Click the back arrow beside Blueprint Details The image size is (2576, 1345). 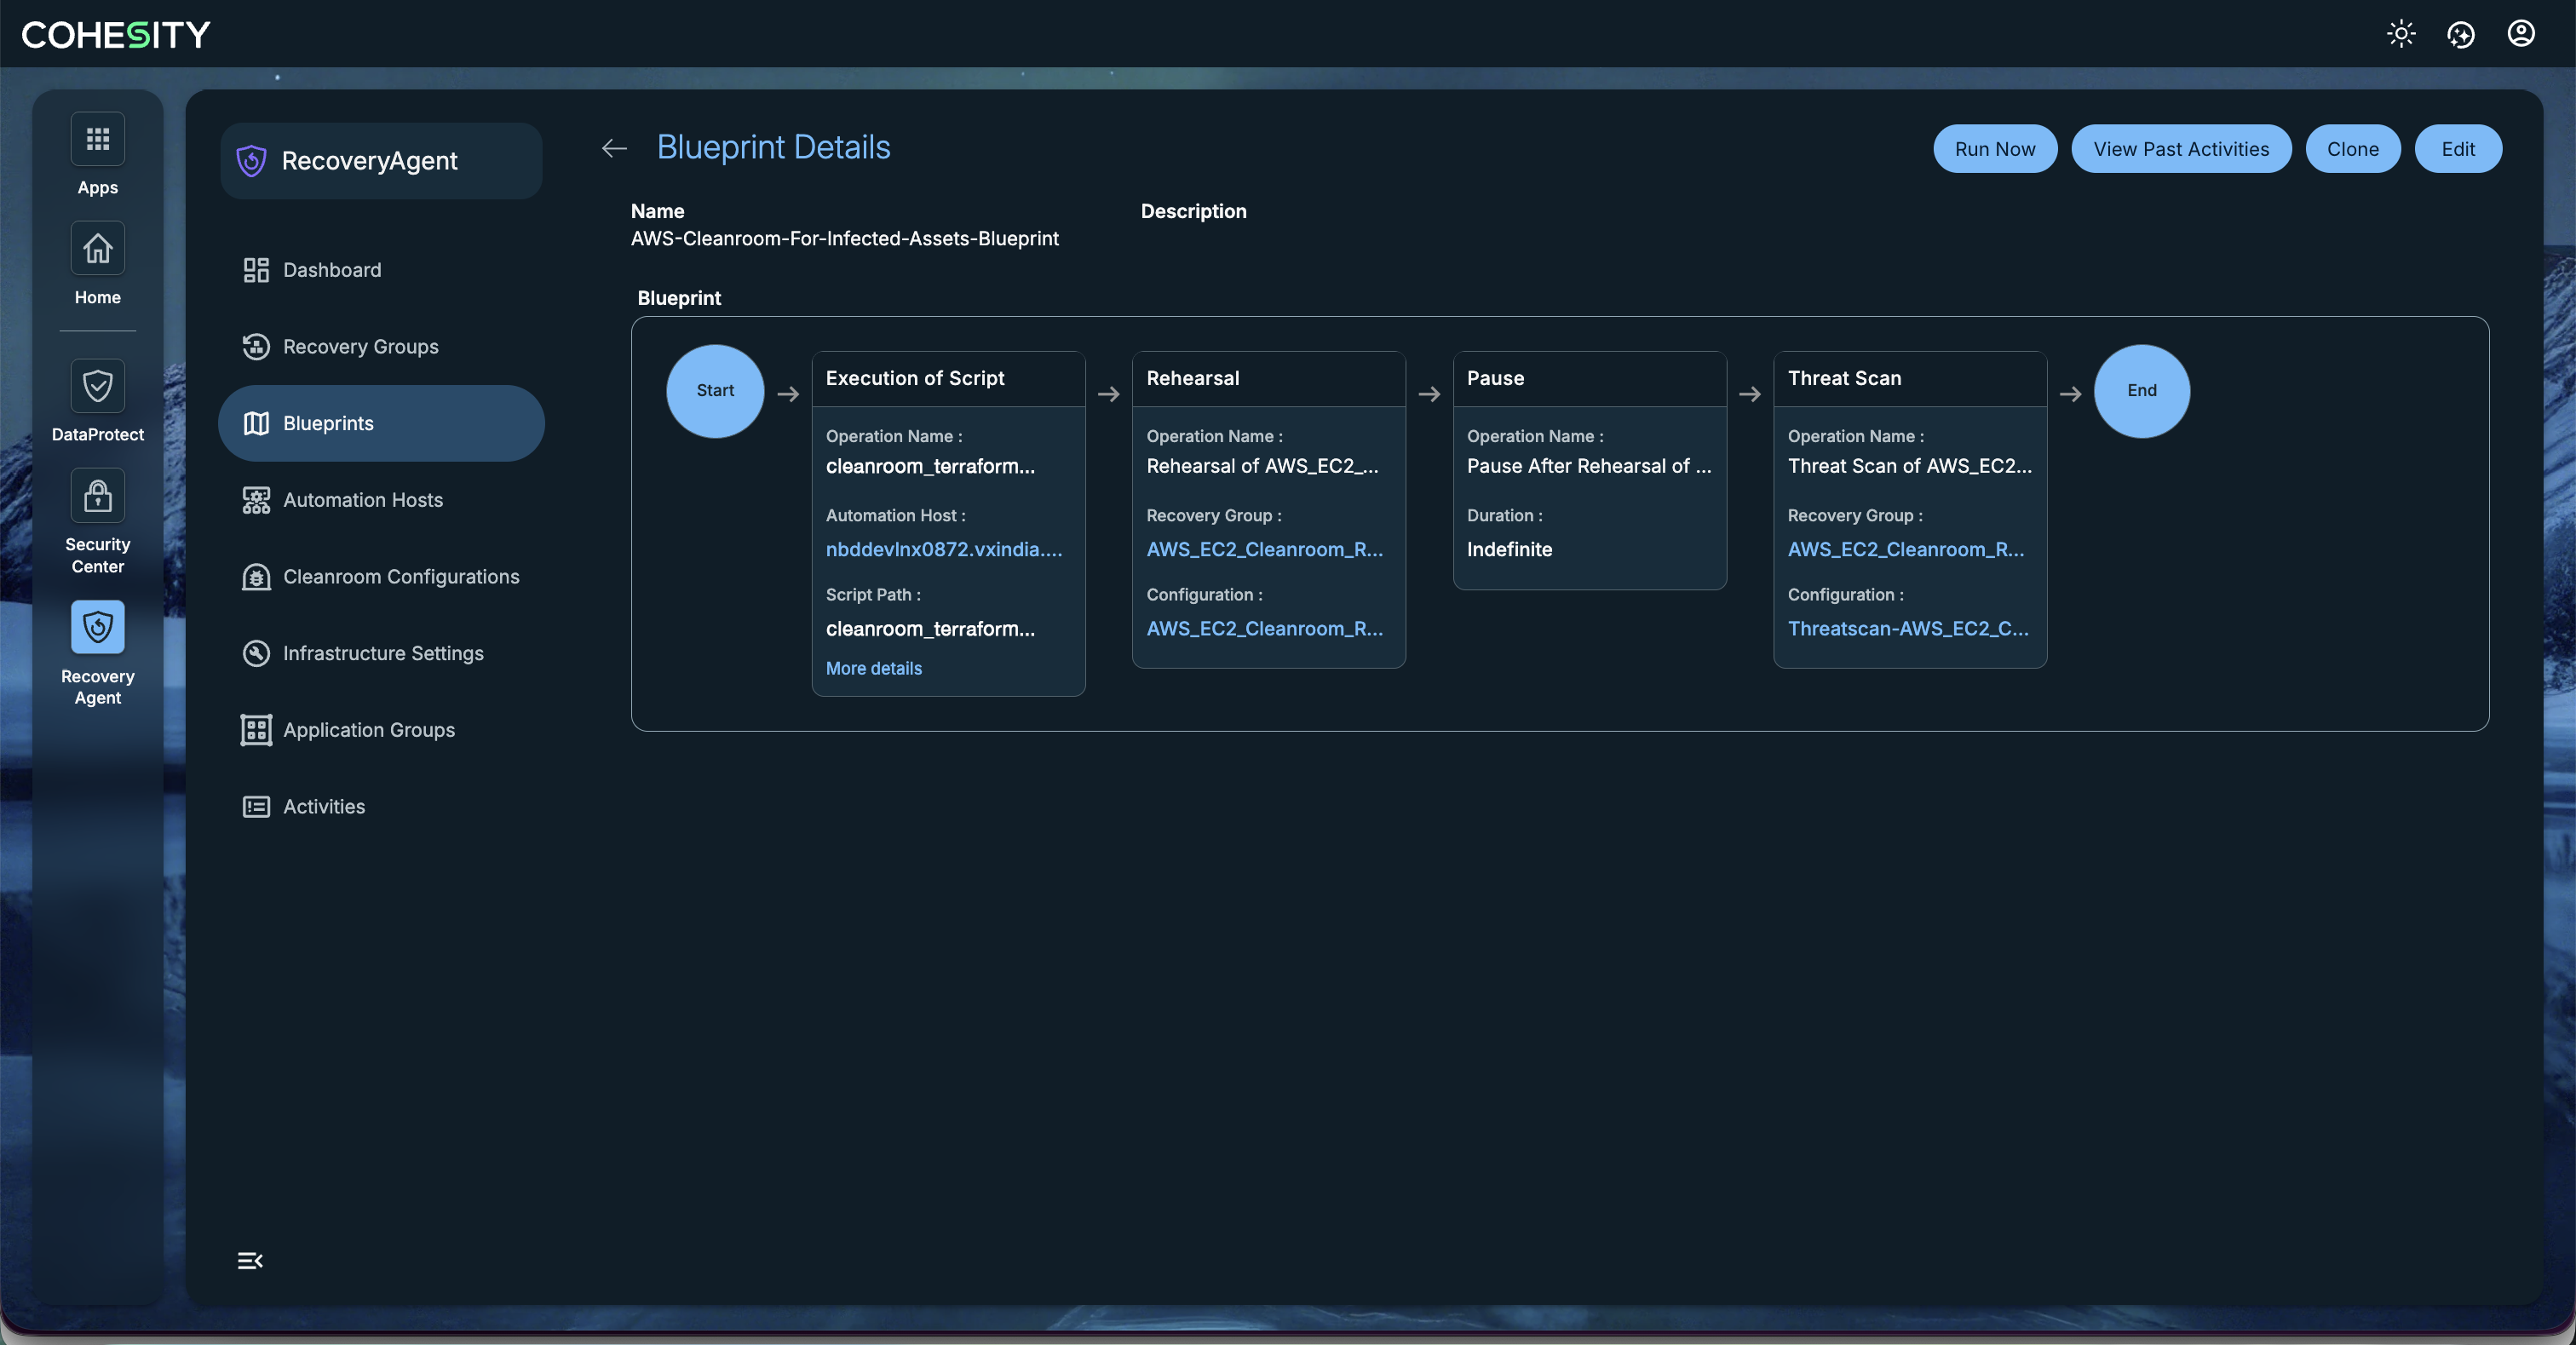(x=614, y=149)
